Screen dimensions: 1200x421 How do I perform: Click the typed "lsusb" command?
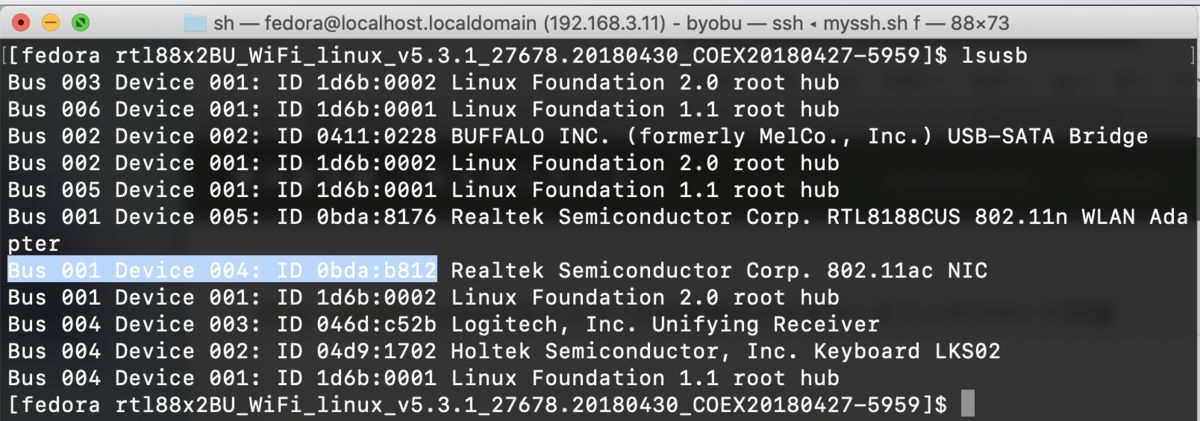(x=999, y=54)
